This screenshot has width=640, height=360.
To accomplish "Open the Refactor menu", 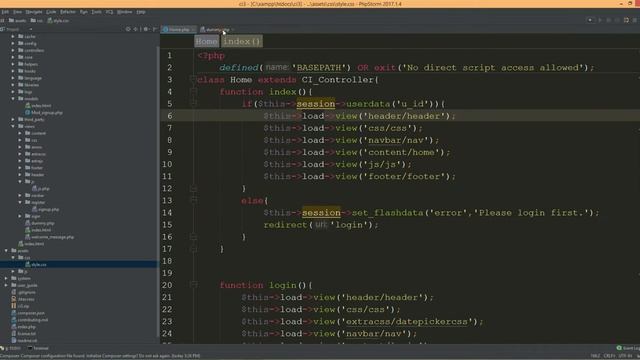I will (x=68, y=12).
